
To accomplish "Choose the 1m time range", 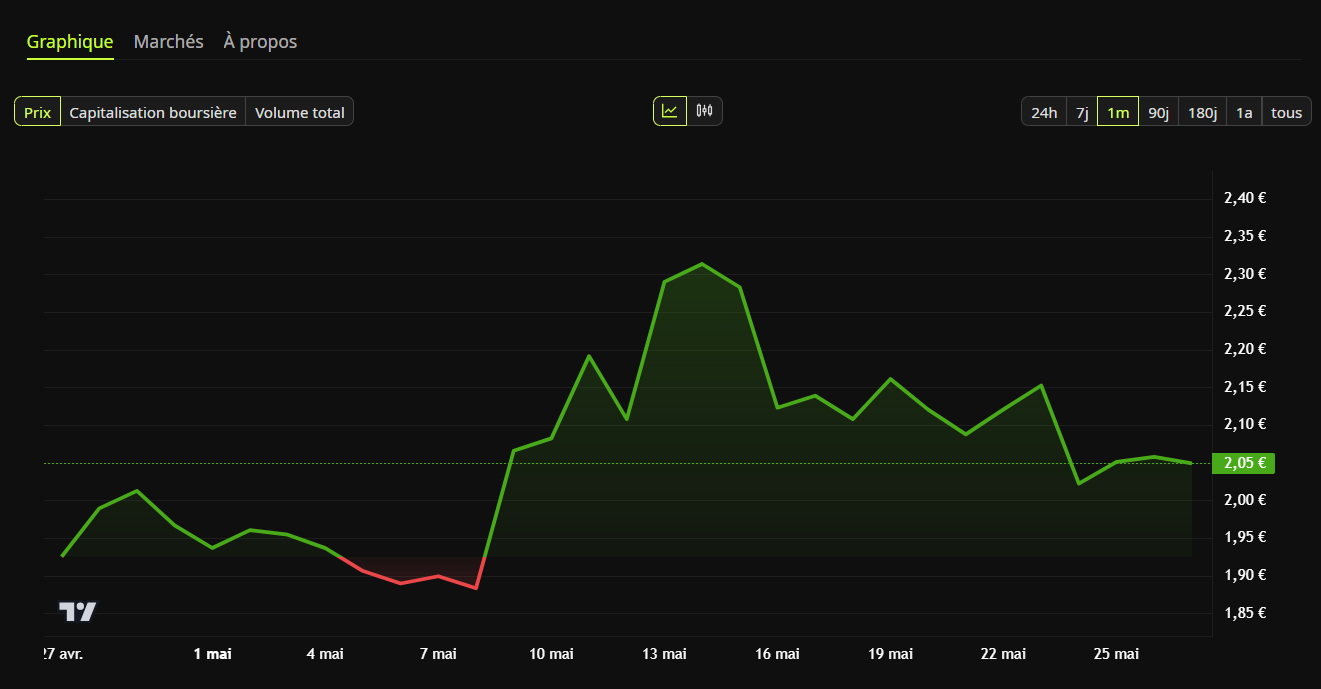I will point(1118,112).
